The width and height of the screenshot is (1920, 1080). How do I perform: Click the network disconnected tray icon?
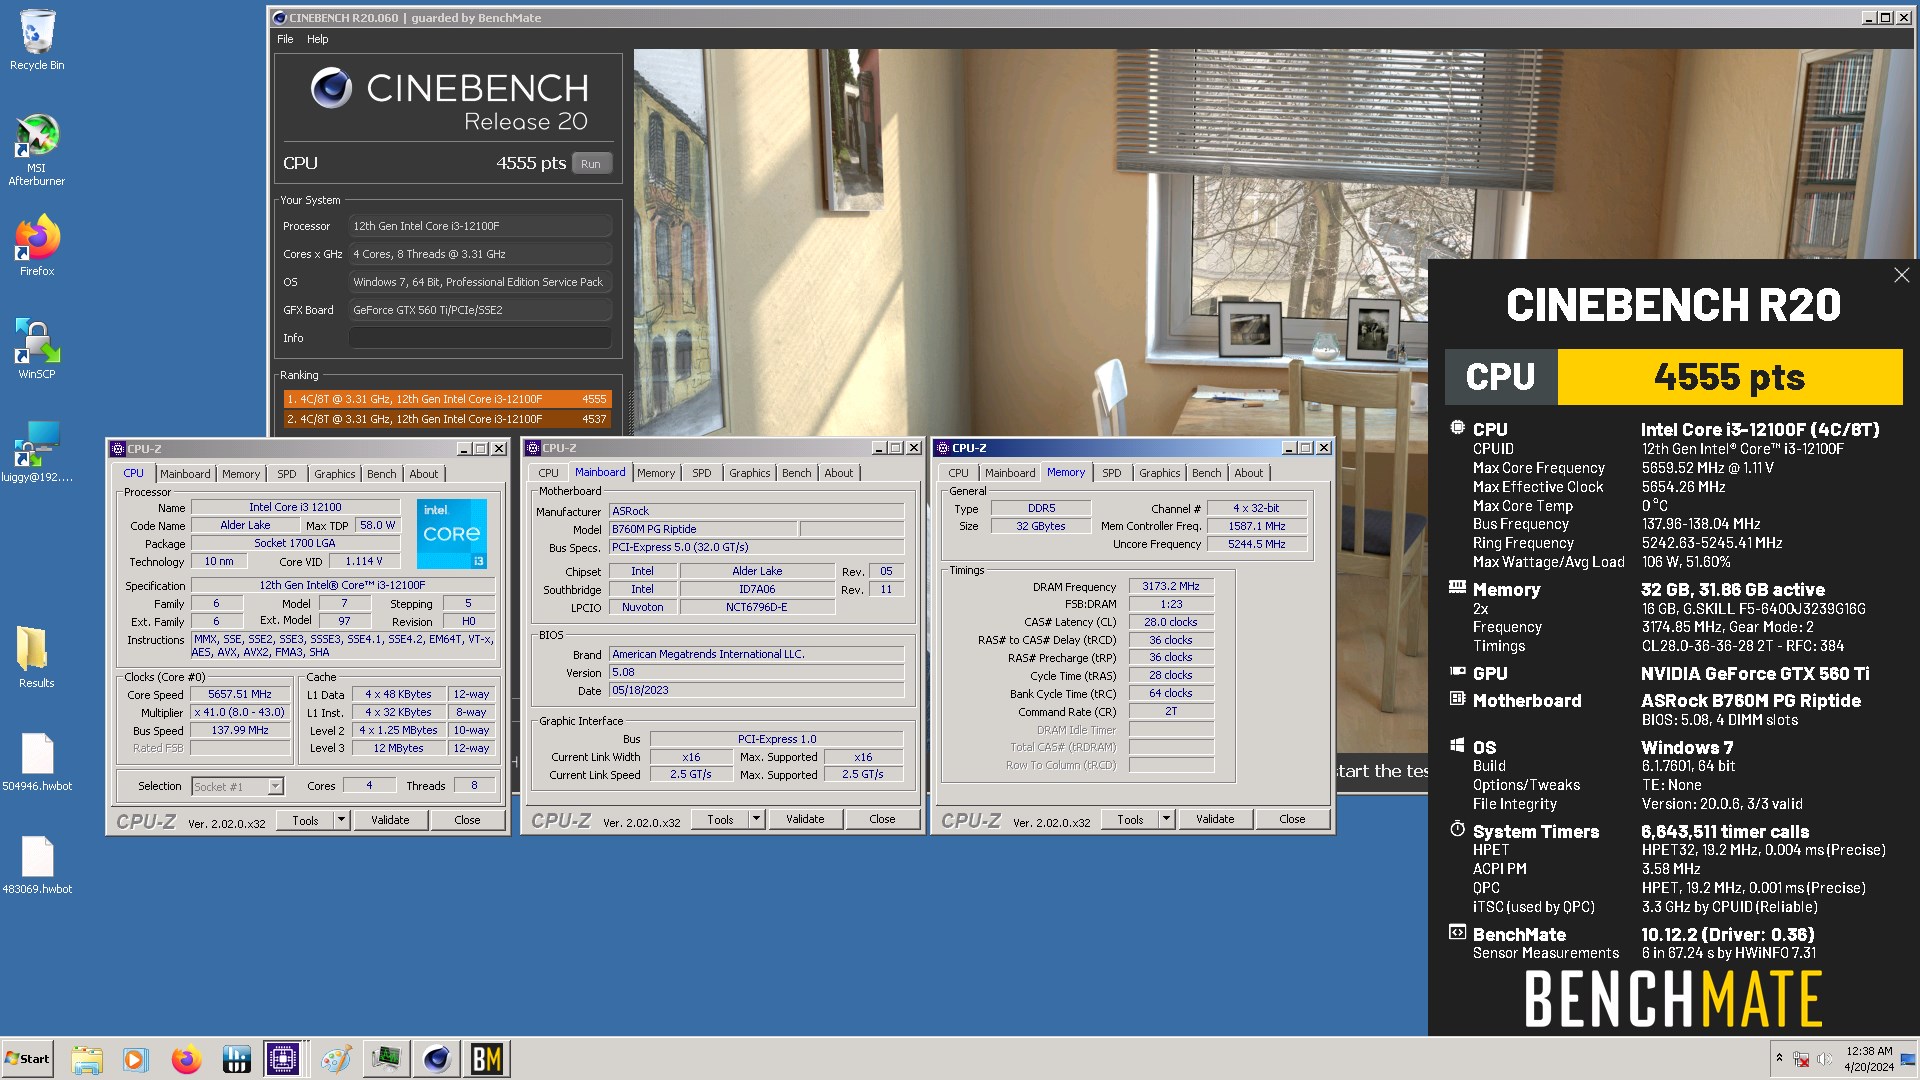point(1801,1059)
